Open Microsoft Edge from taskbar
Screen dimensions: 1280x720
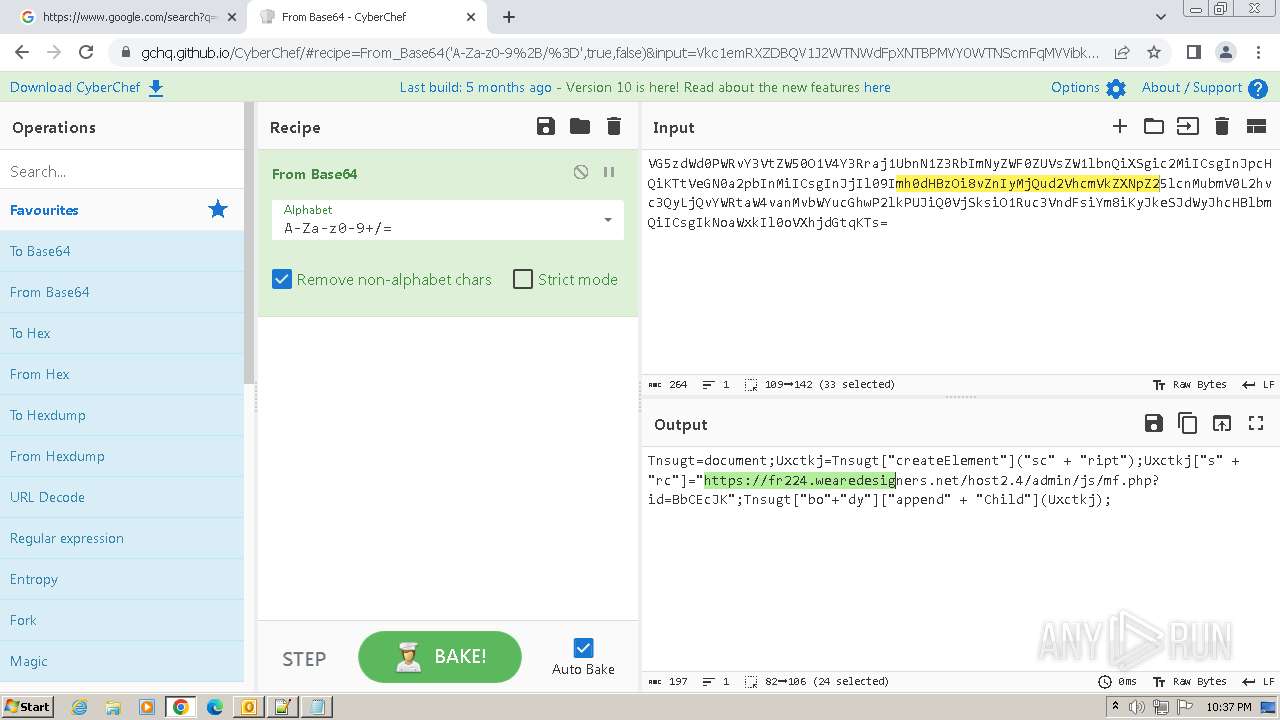(x=214, y=707)
